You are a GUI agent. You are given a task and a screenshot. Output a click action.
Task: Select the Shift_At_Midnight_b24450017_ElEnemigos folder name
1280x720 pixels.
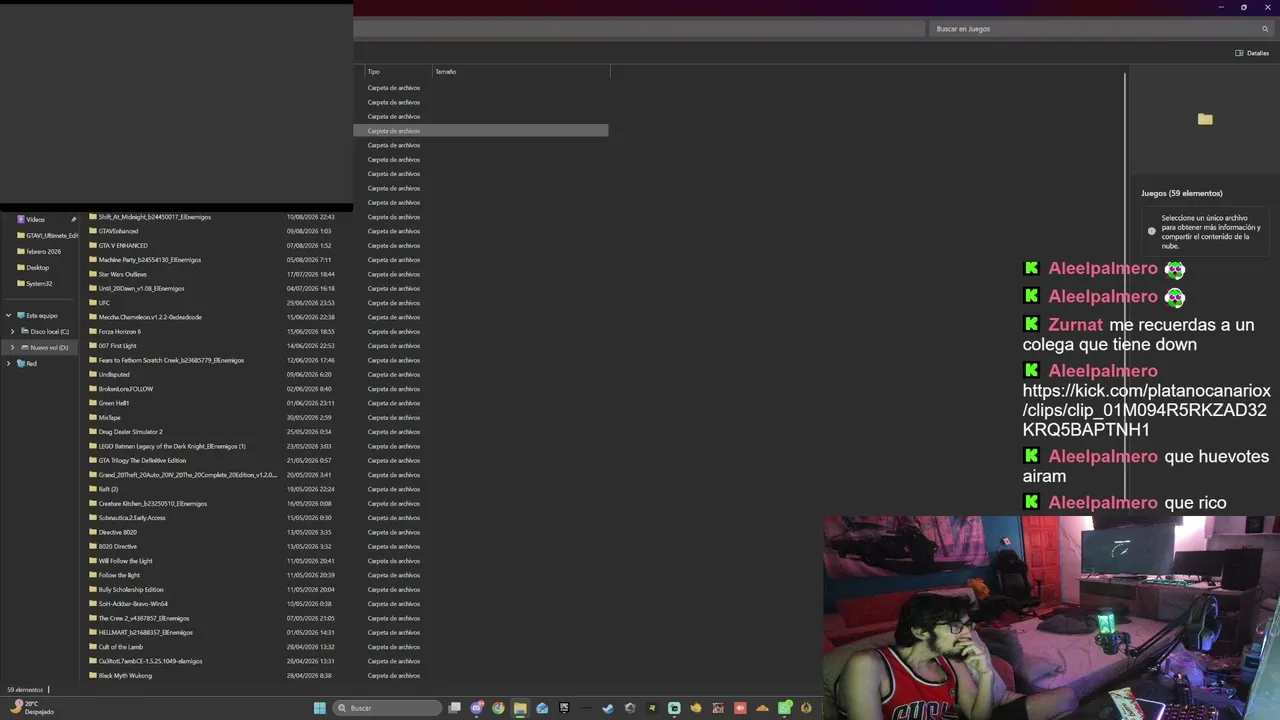coord(155,217)
